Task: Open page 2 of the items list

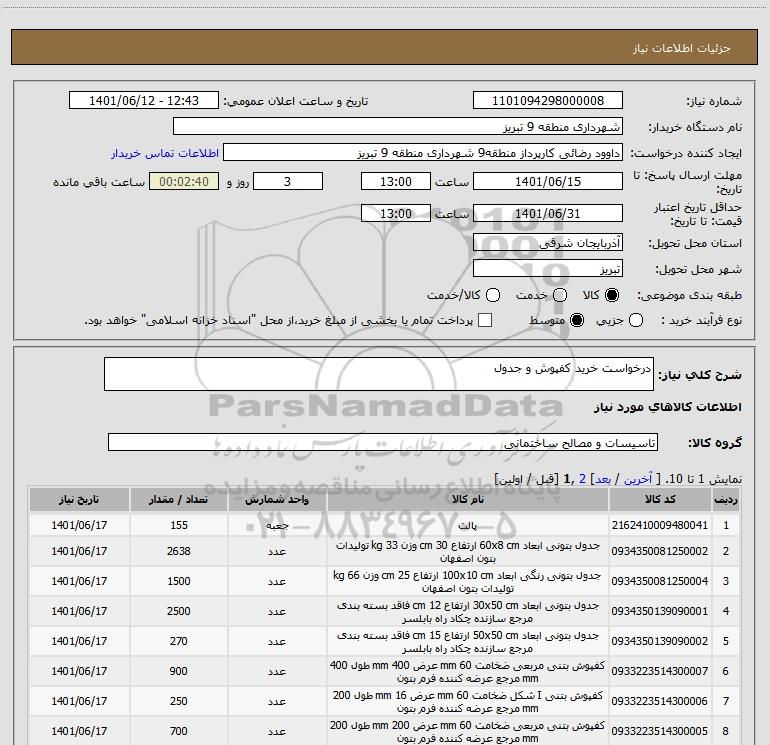Action: coord(582,479)
